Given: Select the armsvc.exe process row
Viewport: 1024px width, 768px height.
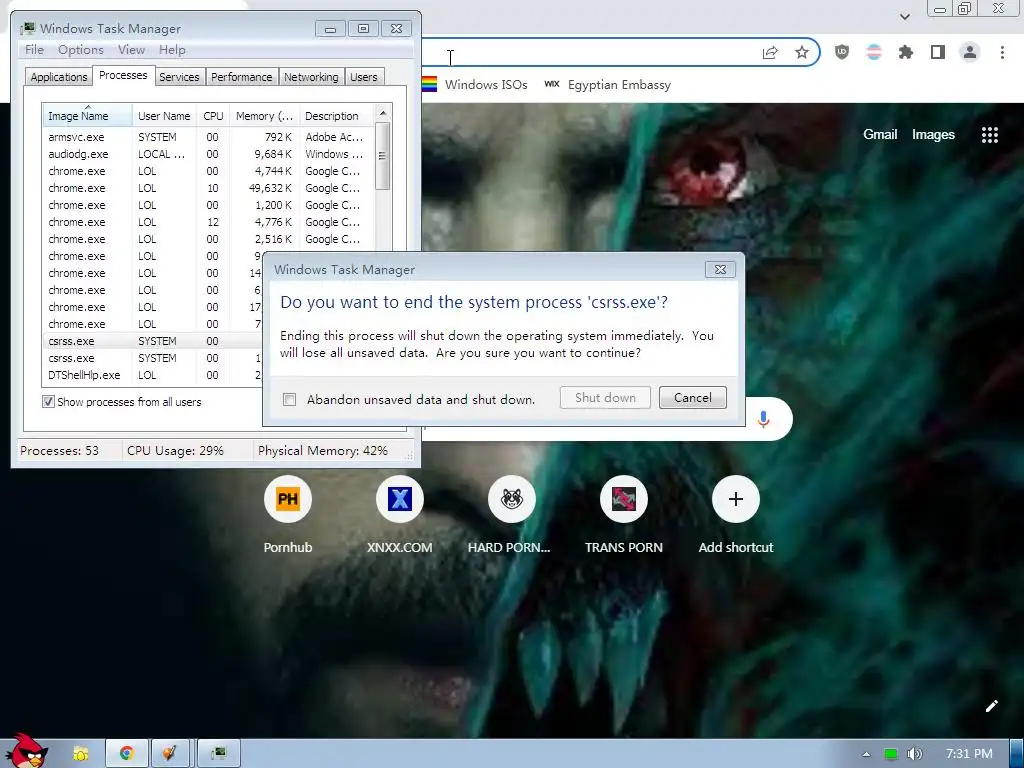Looking at the screenshot, I should click(x=208, y=137).
